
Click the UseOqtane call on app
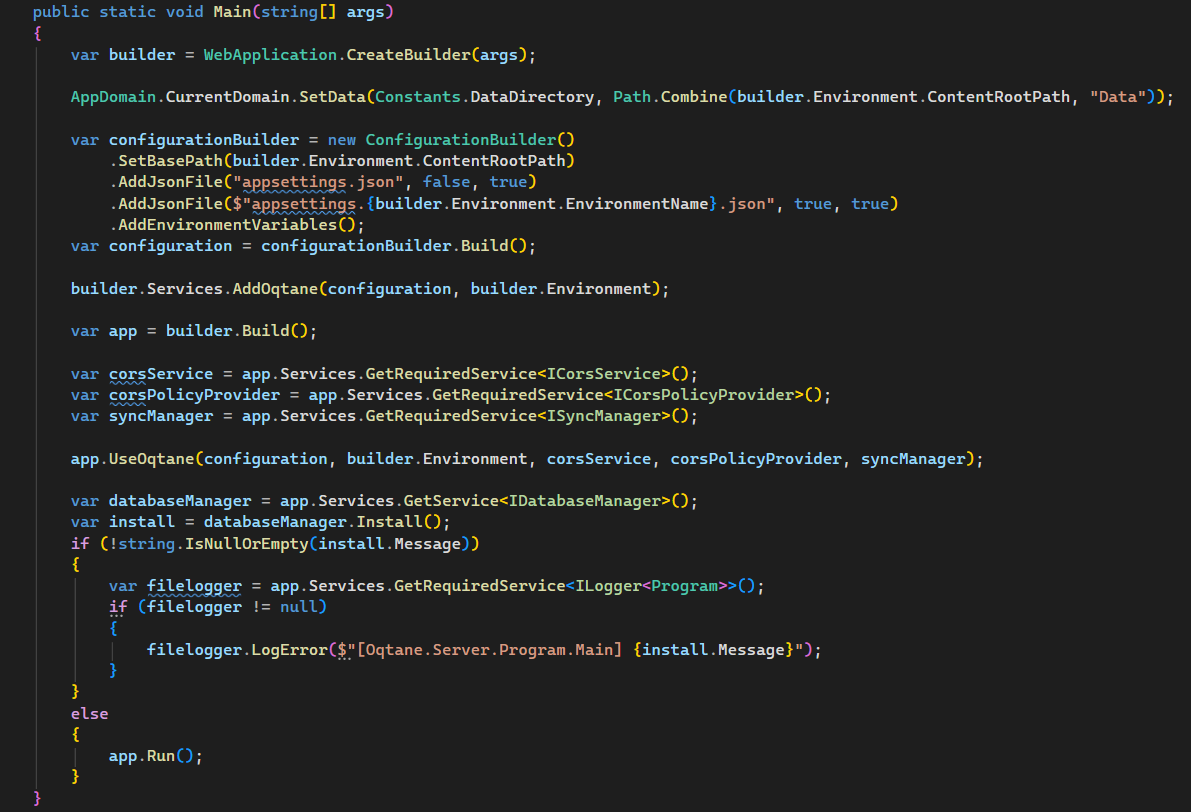[154, 458]
